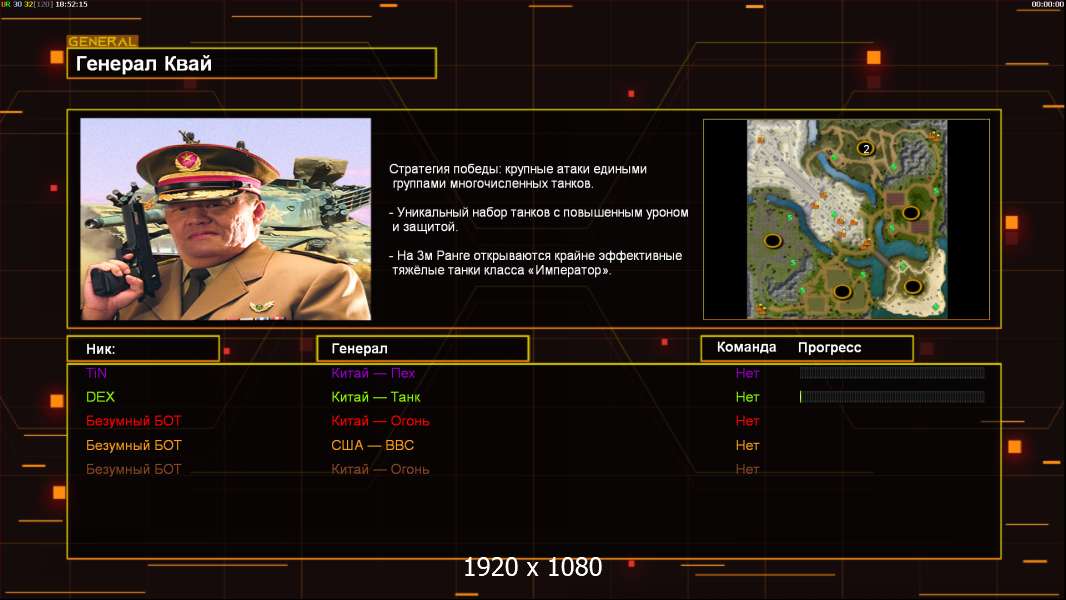Click DEX's loading progress bar
Viewport: 1066px width, 600px height.
891,397
